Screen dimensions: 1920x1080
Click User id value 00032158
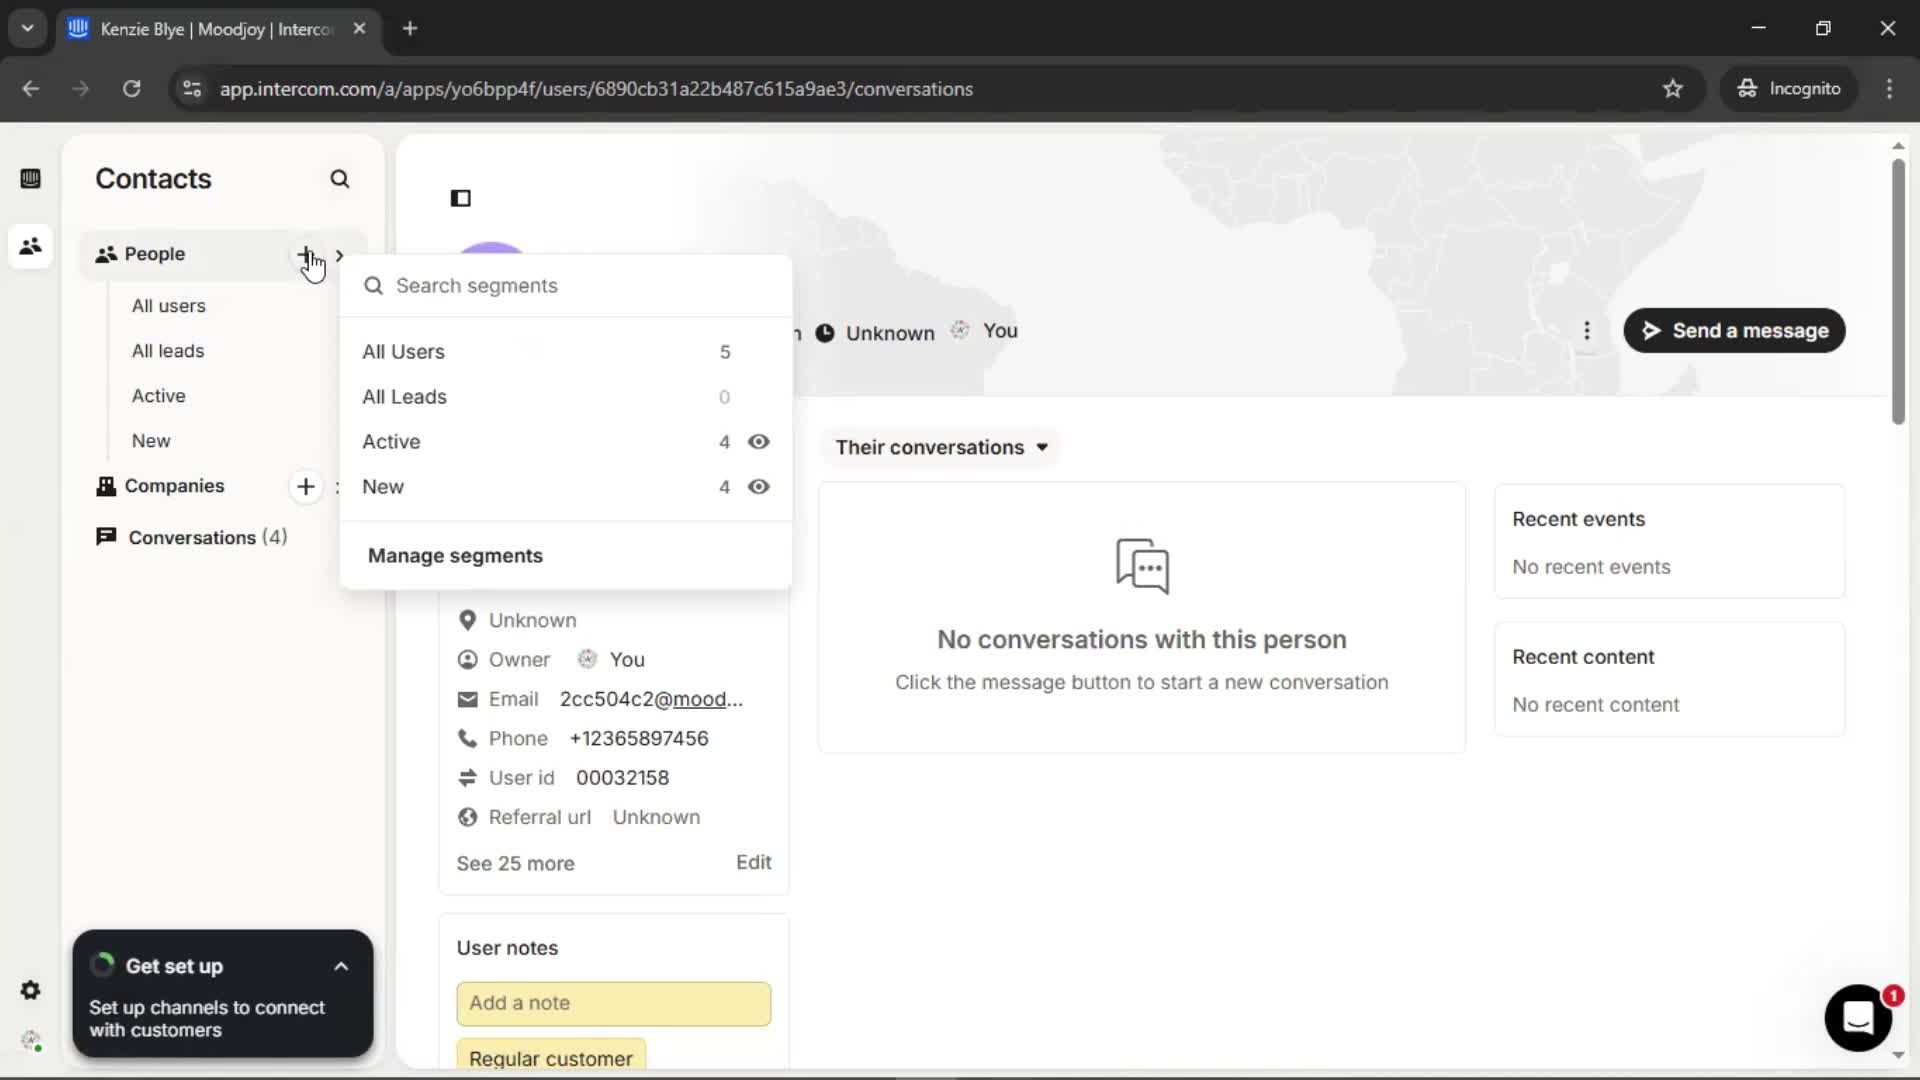tap(622, 778)
